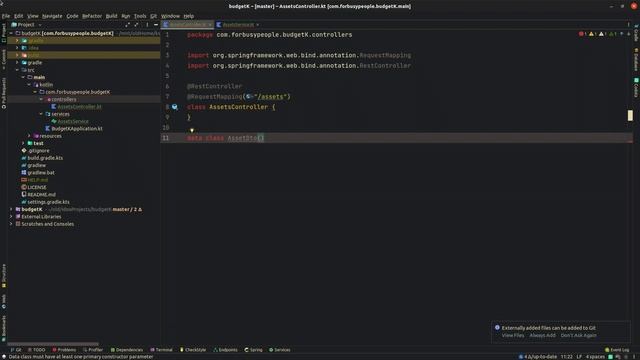Open the Project tool window on left strip
The width and height of the screenshot is (640, 360).
[4, 33]
